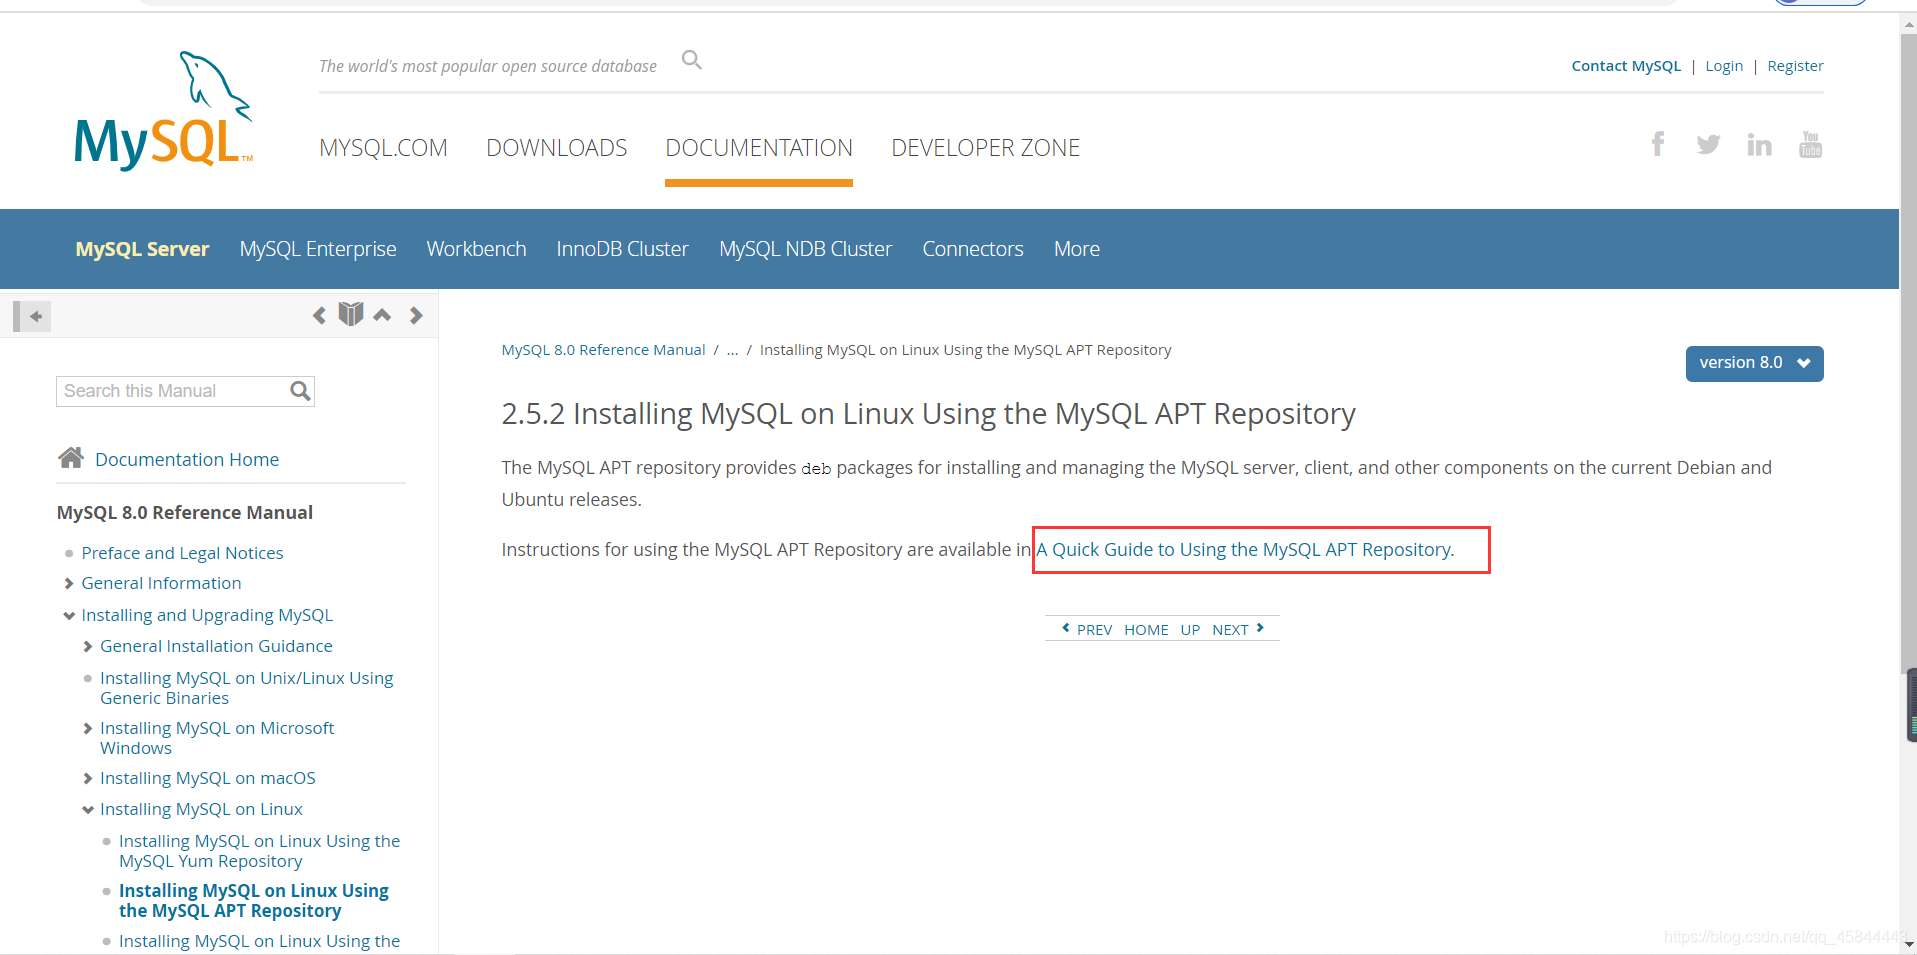Screen dimensions: 1917x955
Task: Open the Documentation Home link
Action: (x=187, y=460)
